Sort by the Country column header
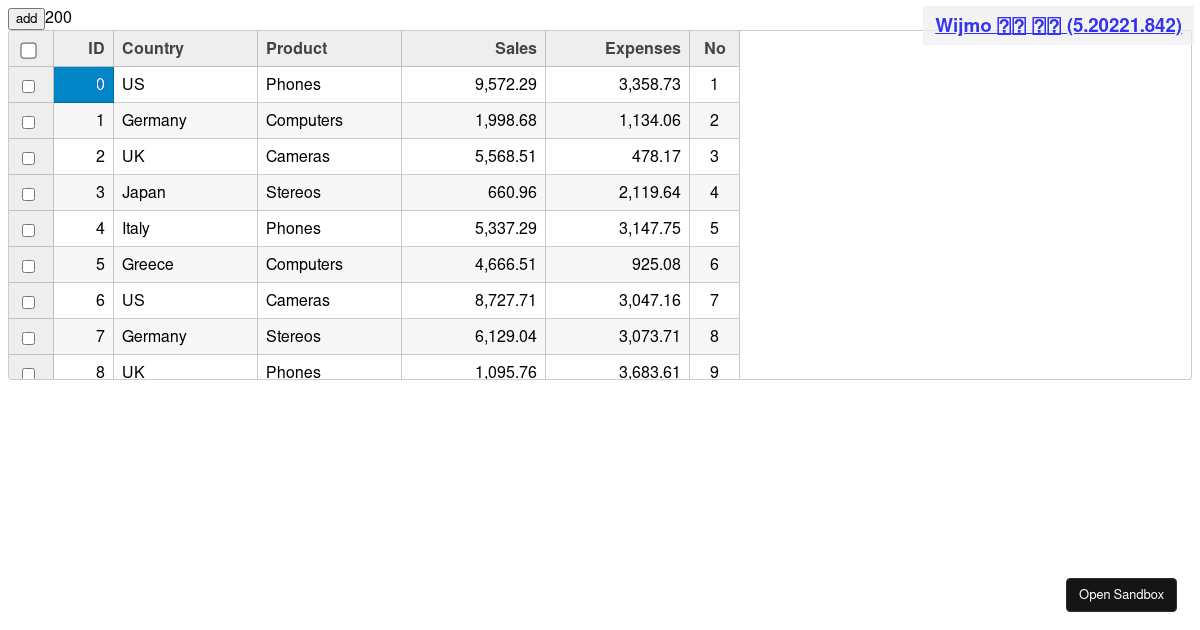 click(185, 49)
